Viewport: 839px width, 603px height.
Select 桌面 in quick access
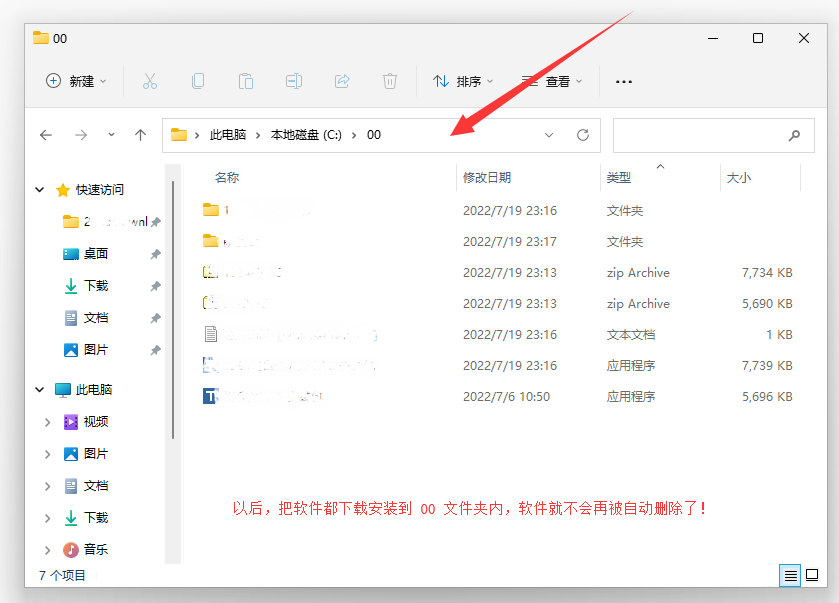tap(96, 254)
